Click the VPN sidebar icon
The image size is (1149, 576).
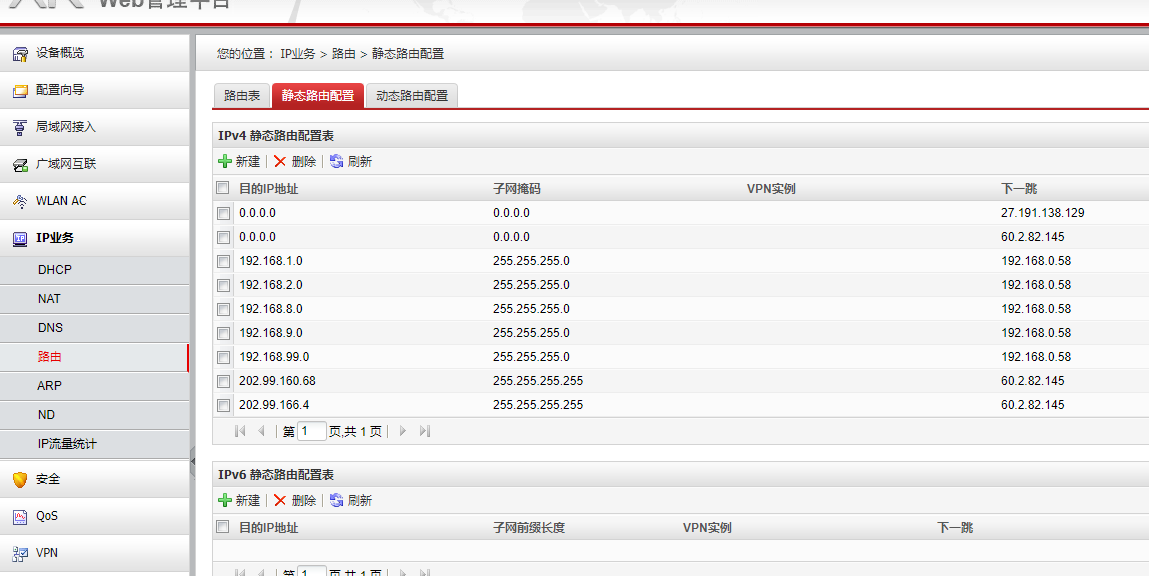click(20, 553)
